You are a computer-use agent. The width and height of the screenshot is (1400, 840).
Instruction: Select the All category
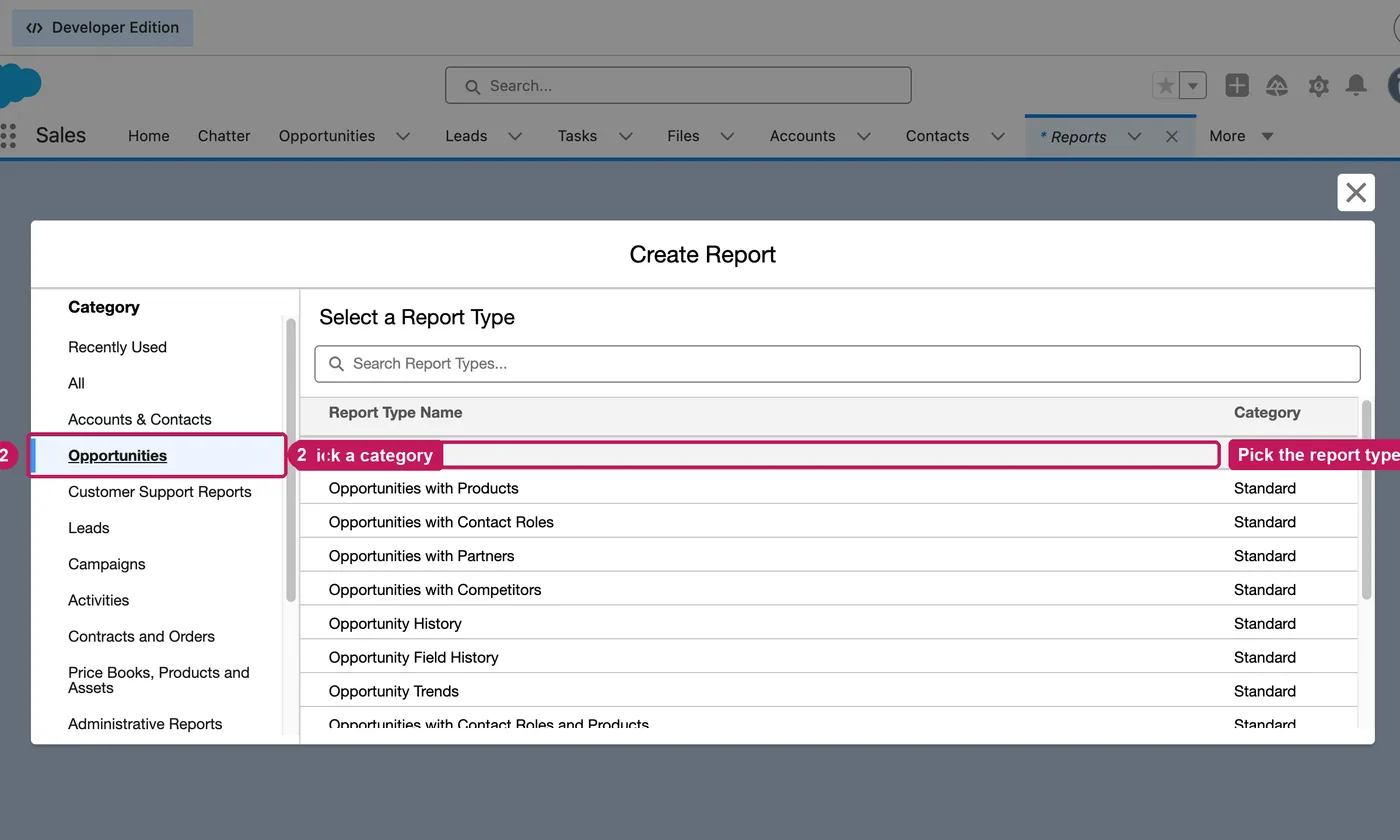[x=76, y=383]
